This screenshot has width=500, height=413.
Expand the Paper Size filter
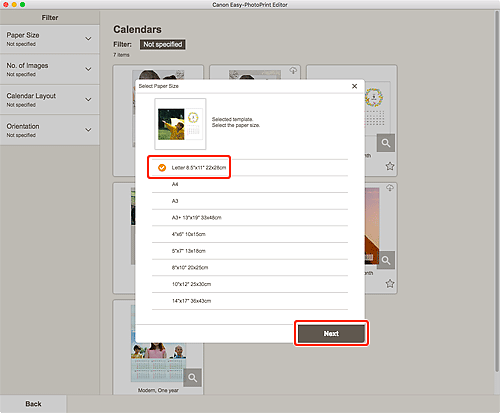[50, 39]
